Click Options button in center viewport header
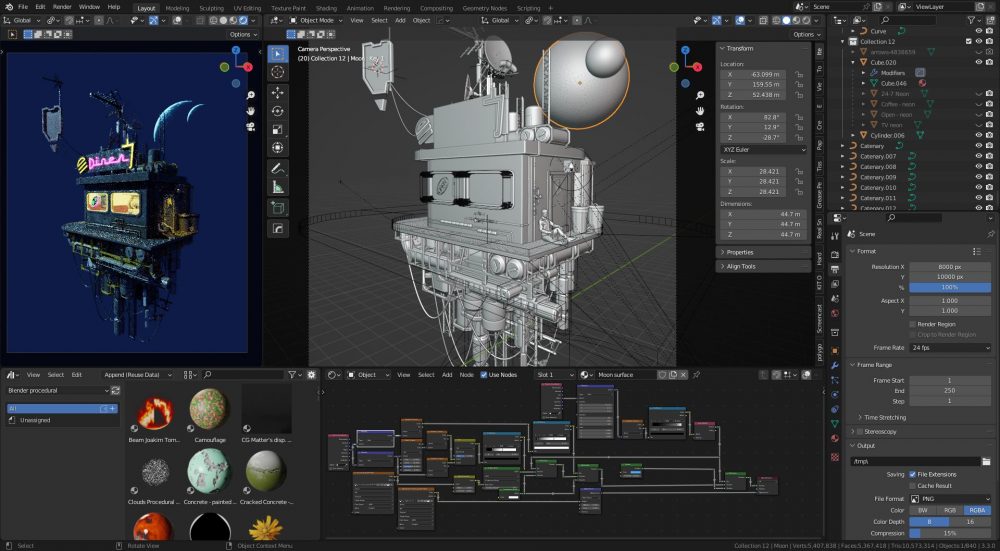 (806, 34)
